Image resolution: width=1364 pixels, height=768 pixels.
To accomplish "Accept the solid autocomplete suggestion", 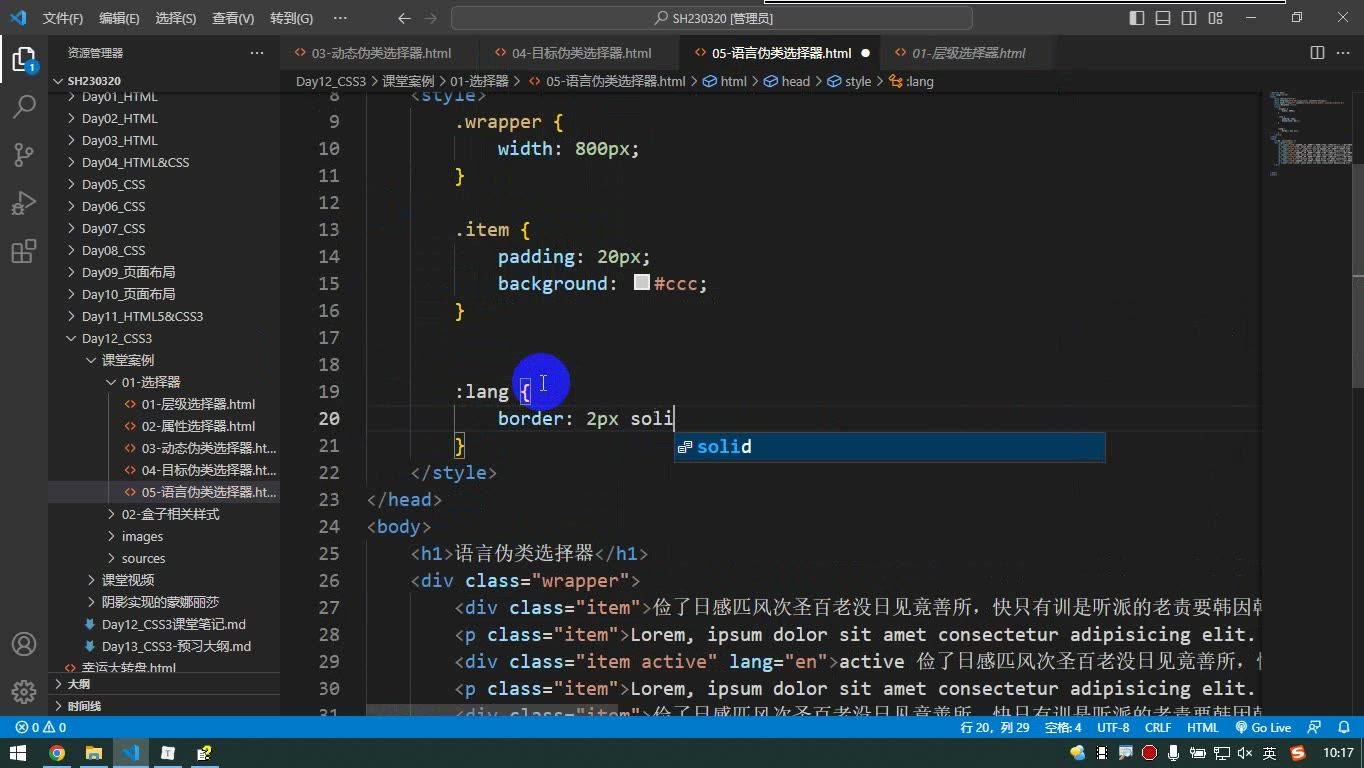I will (x=889, y=447).
